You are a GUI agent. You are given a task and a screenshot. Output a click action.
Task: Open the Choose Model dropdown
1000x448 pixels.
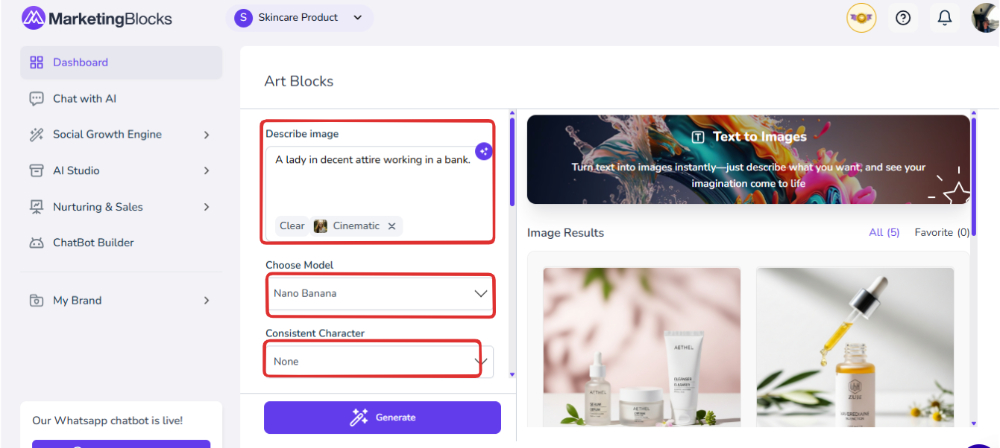click(379, 294)
